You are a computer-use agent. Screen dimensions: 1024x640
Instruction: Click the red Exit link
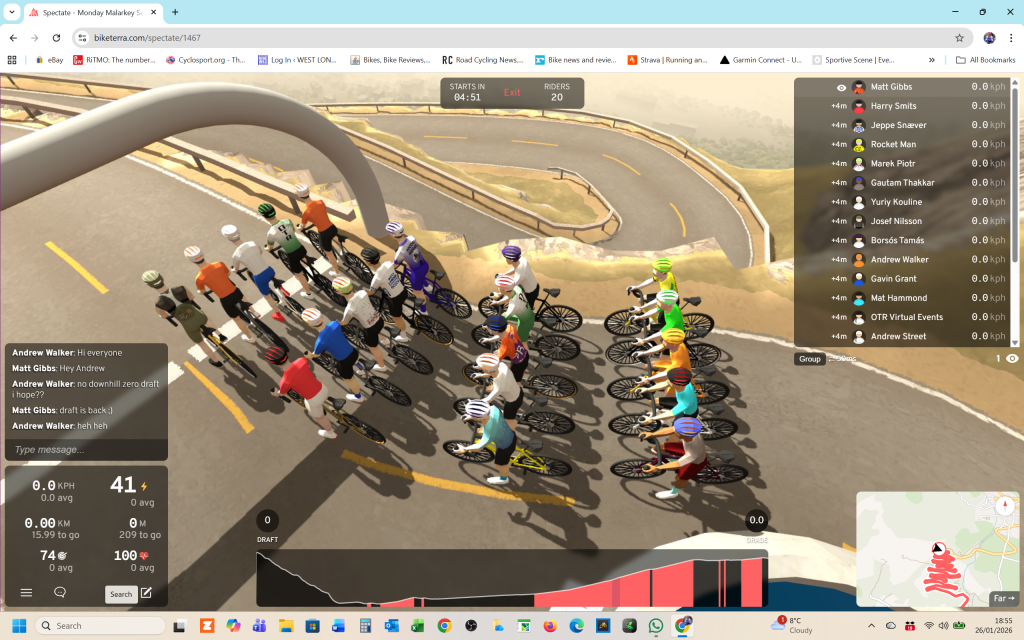click(x=512, y=93)
